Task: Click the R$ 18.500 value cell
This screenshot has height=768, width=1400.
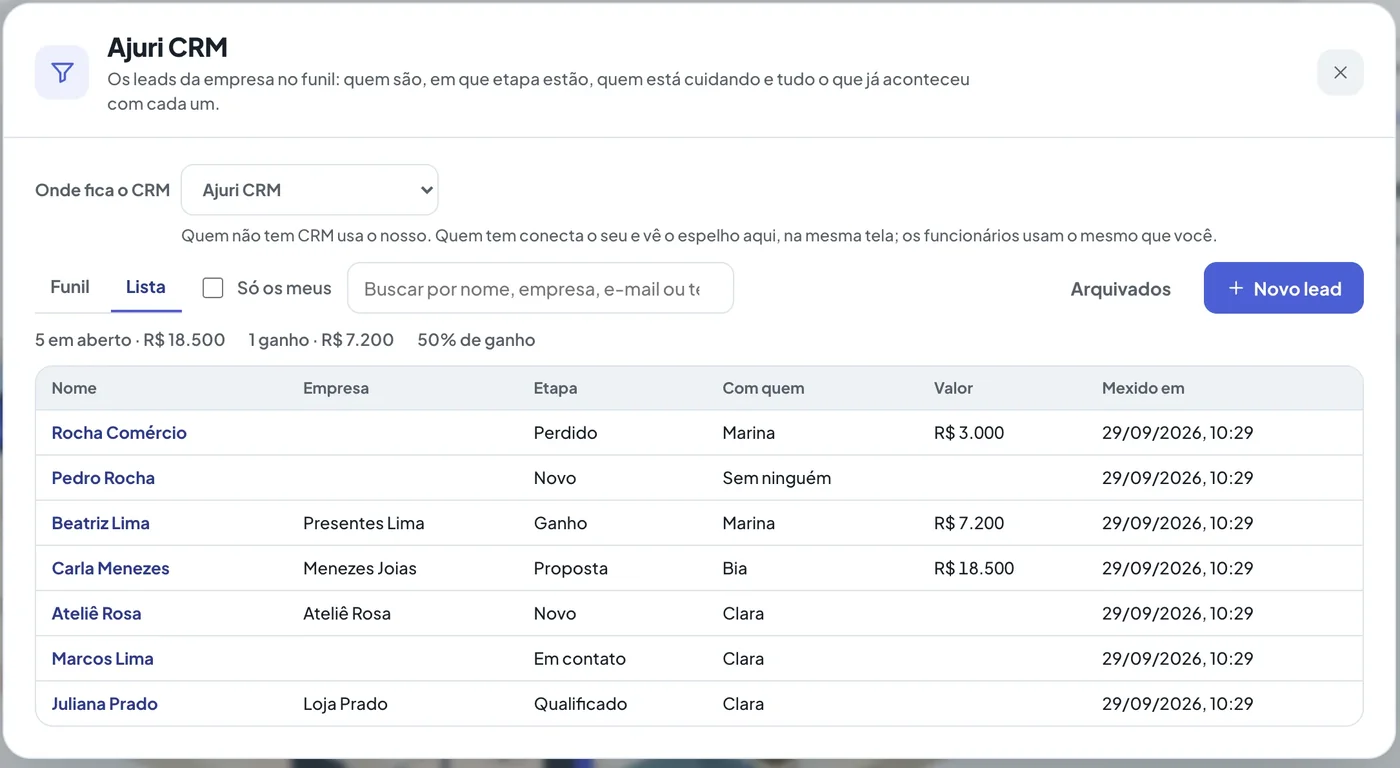Action: [x=974, y=568]
